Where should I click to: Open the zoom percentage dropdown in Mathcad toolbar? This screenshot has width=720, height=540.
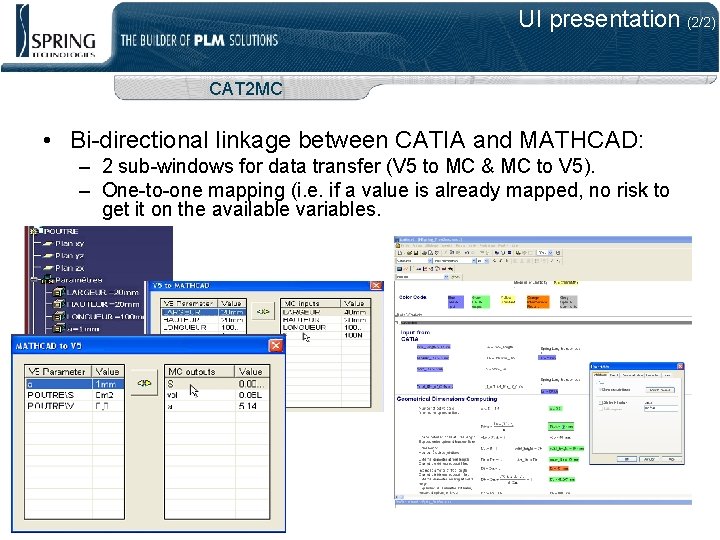coord(552,253)
